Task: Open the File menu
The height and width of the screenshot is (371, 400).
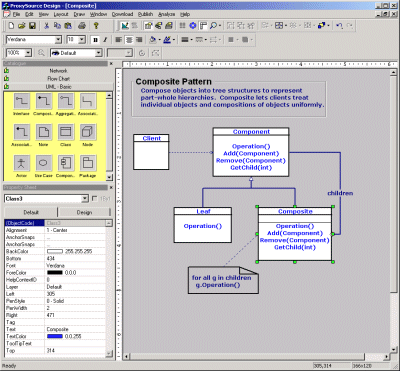Action: (17, 14)
